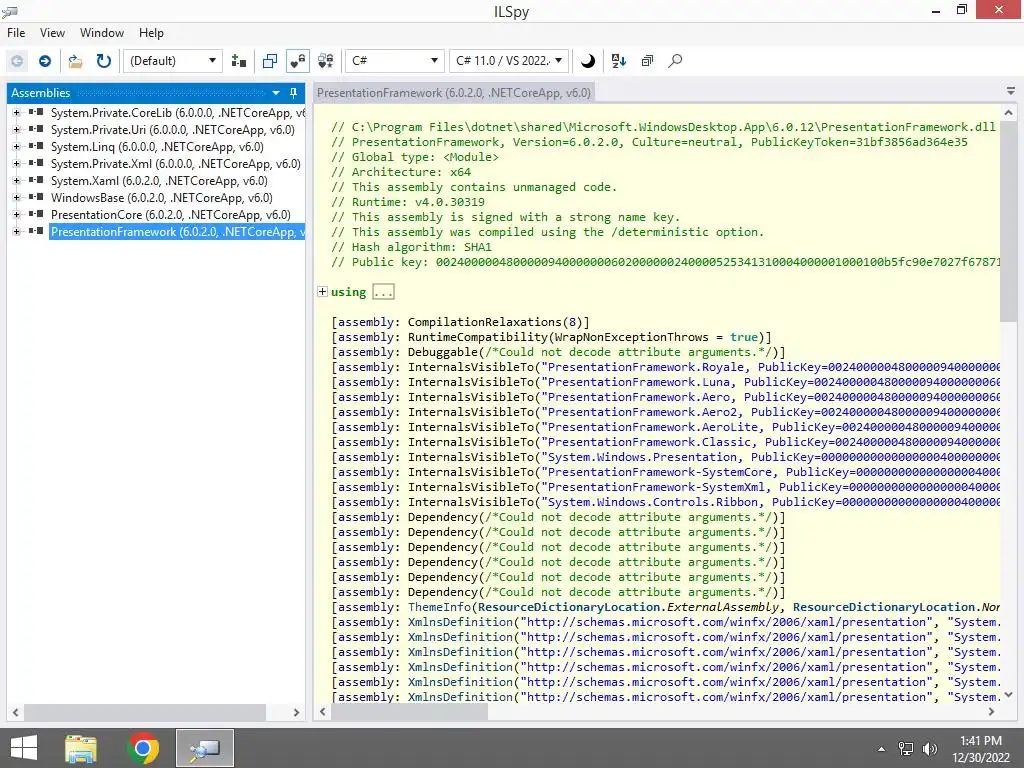Click the ResourceDictionaryLocation type link
The width and height of the screenshot is (1024, 768).
[569, 607]
